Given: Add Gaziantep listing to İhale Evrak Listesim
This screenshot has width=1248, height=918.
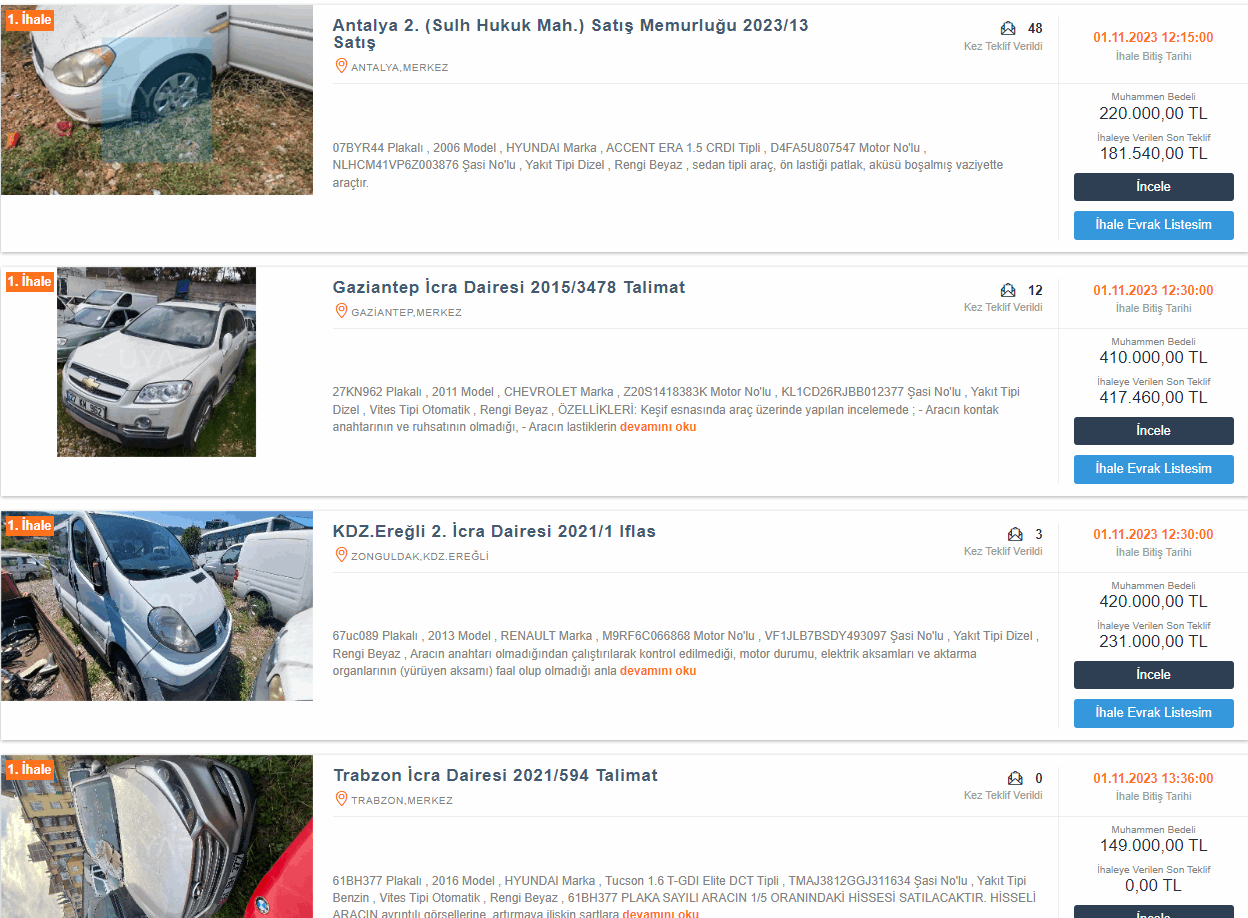Looking at the screenshot, I should click(1153, 469).
